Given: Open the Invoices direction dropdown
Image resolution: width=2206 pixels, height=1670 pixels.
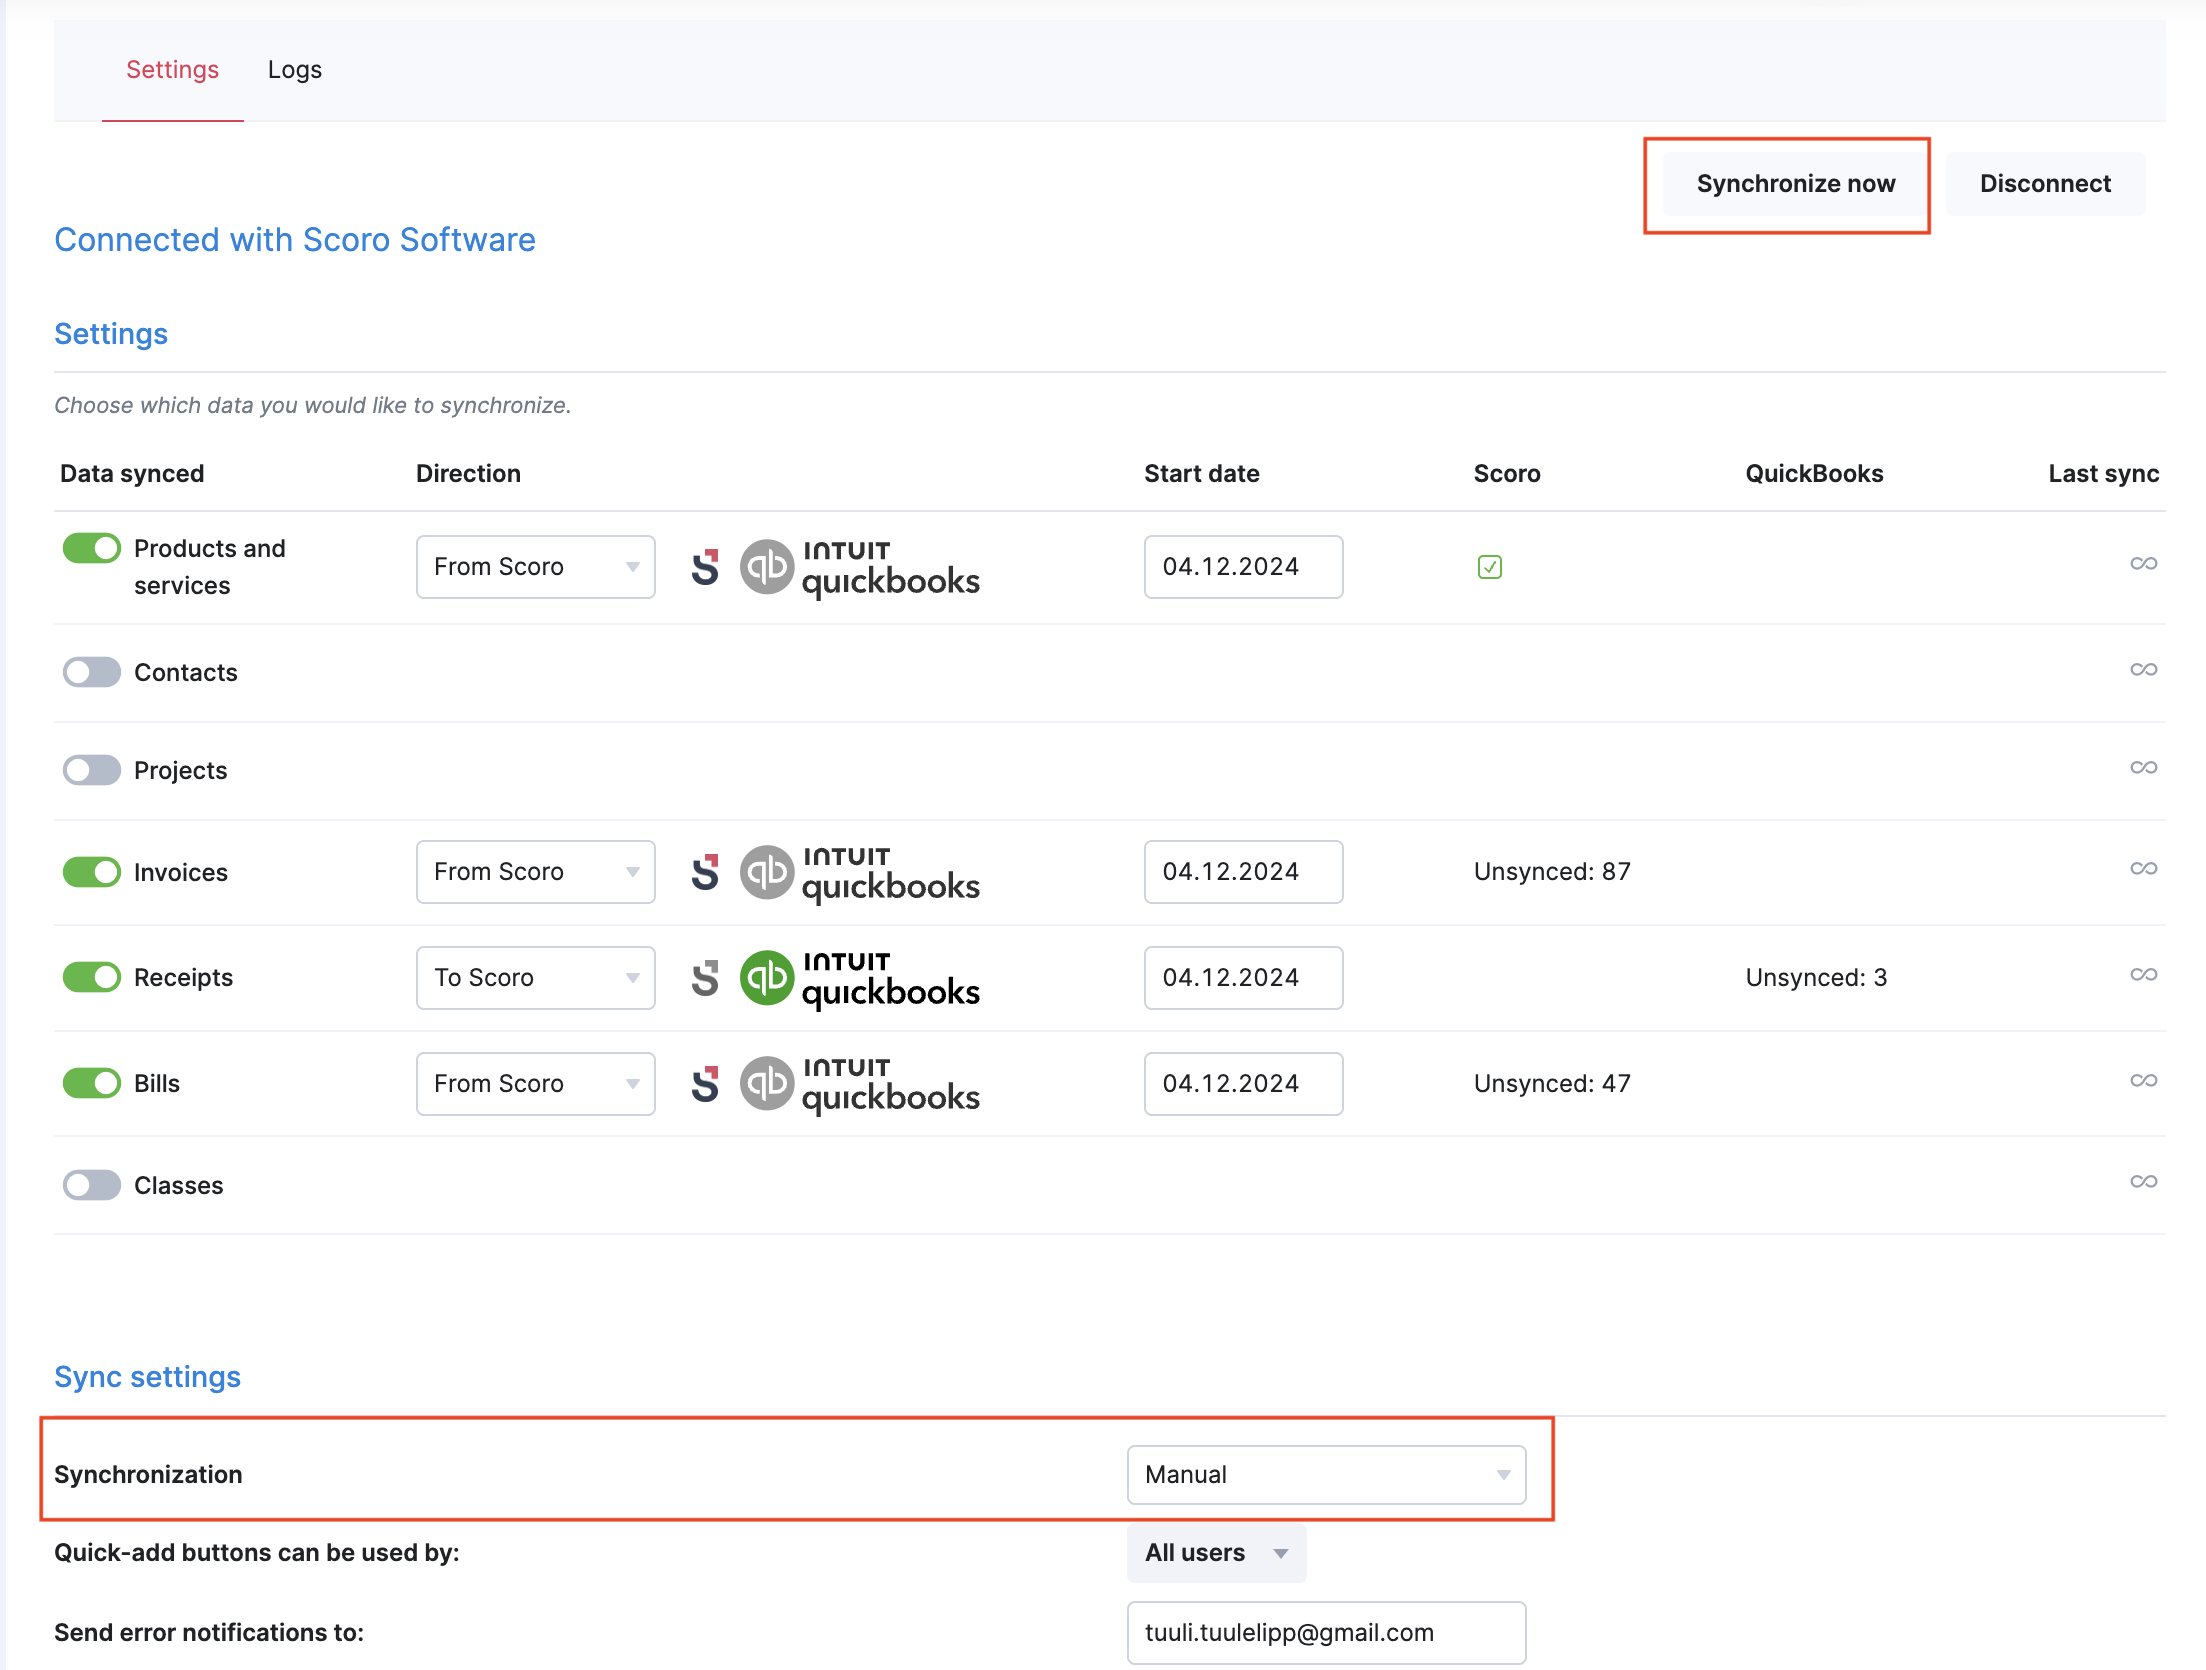Looking at the screenshot, I should 536,872.
